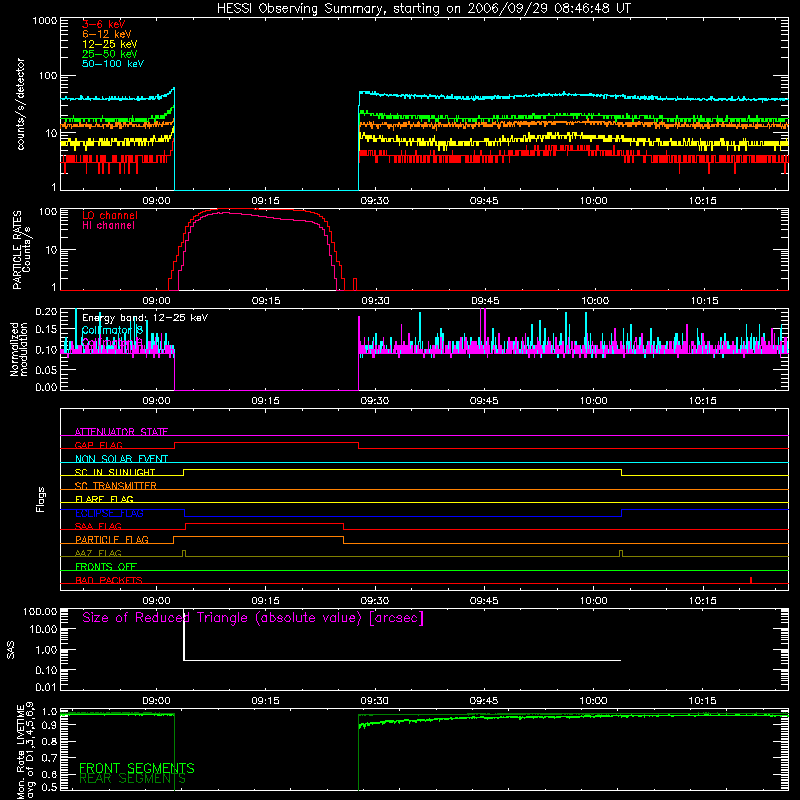Select the ECLIPSE_FLAG label
Viewport: 800px width, 800px height.
click(x=109, y=513)
